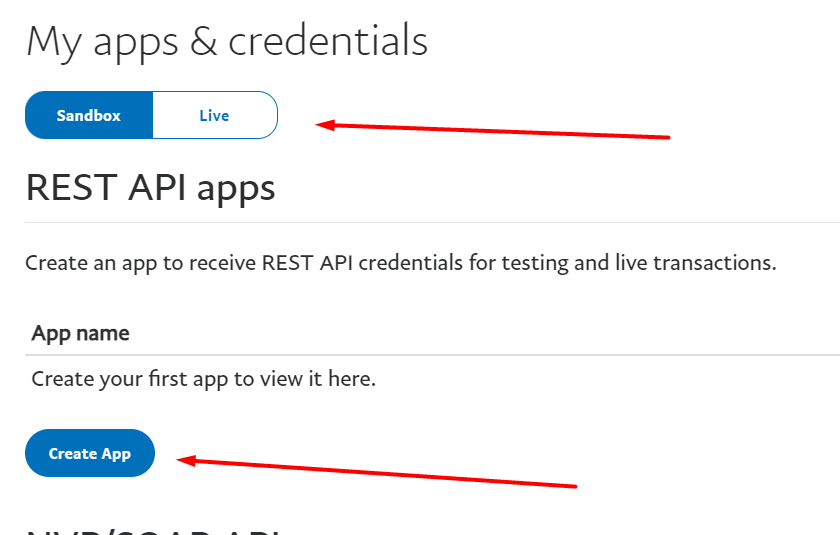Click the red arrow pointing at the Sandbox/Live toggle
The height and width of the screenshot is (535, 840).
coord(492,131)
